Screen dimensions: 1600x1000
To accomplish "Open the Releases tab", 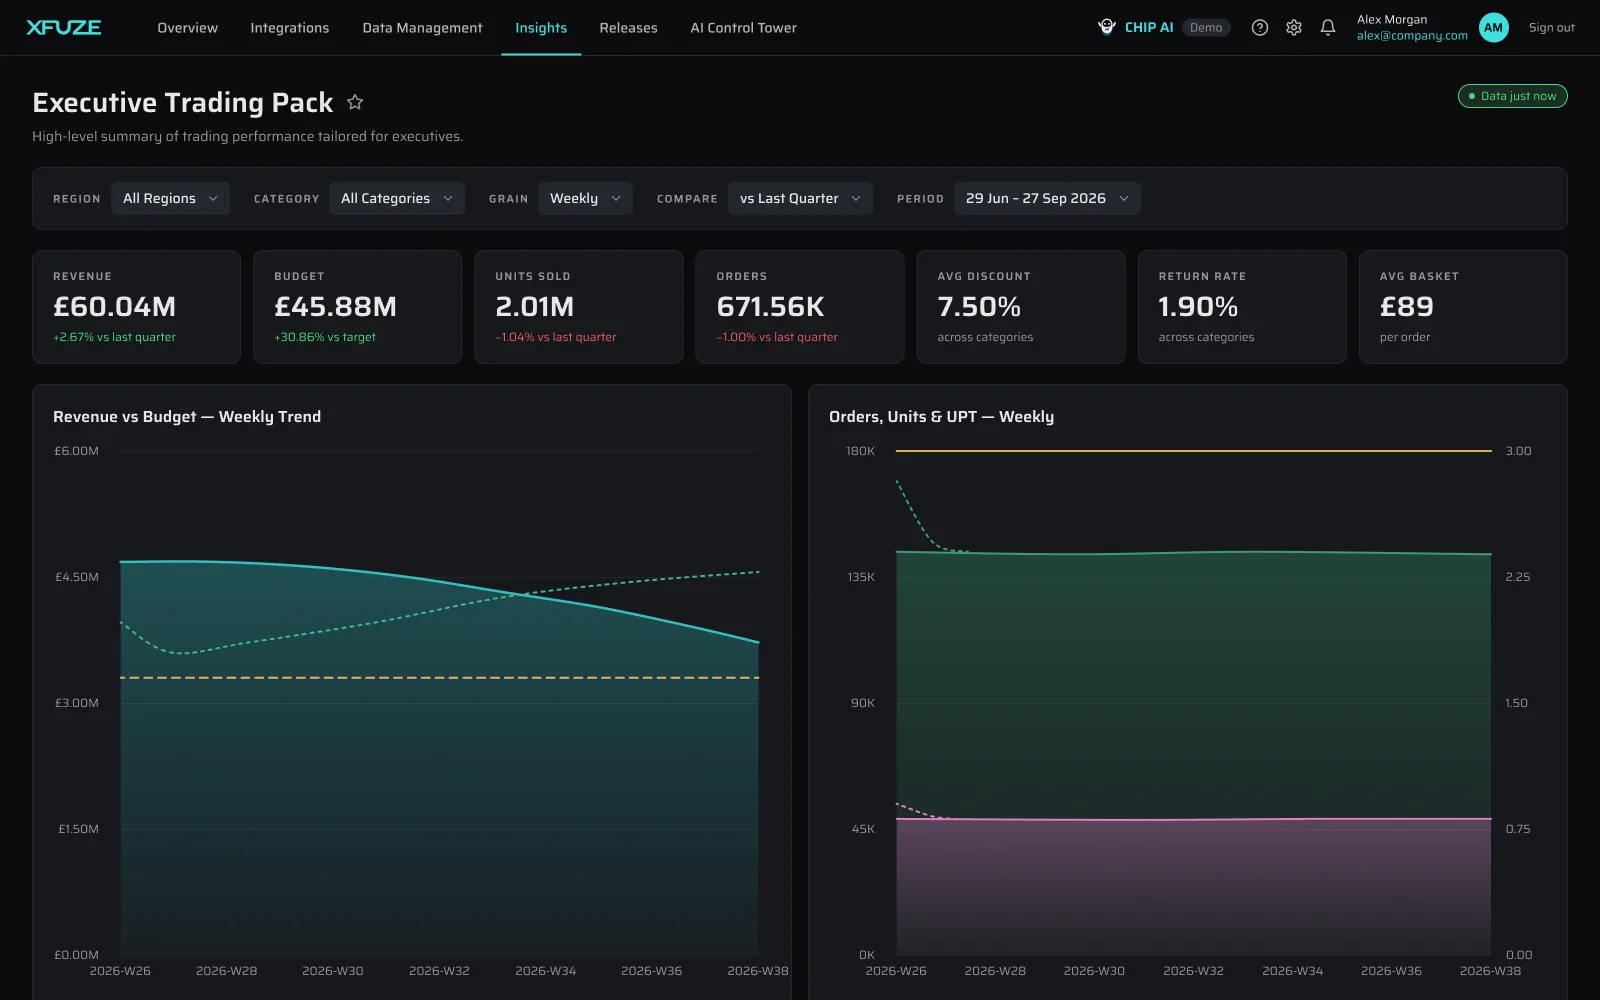I will [x=628, y=28].
